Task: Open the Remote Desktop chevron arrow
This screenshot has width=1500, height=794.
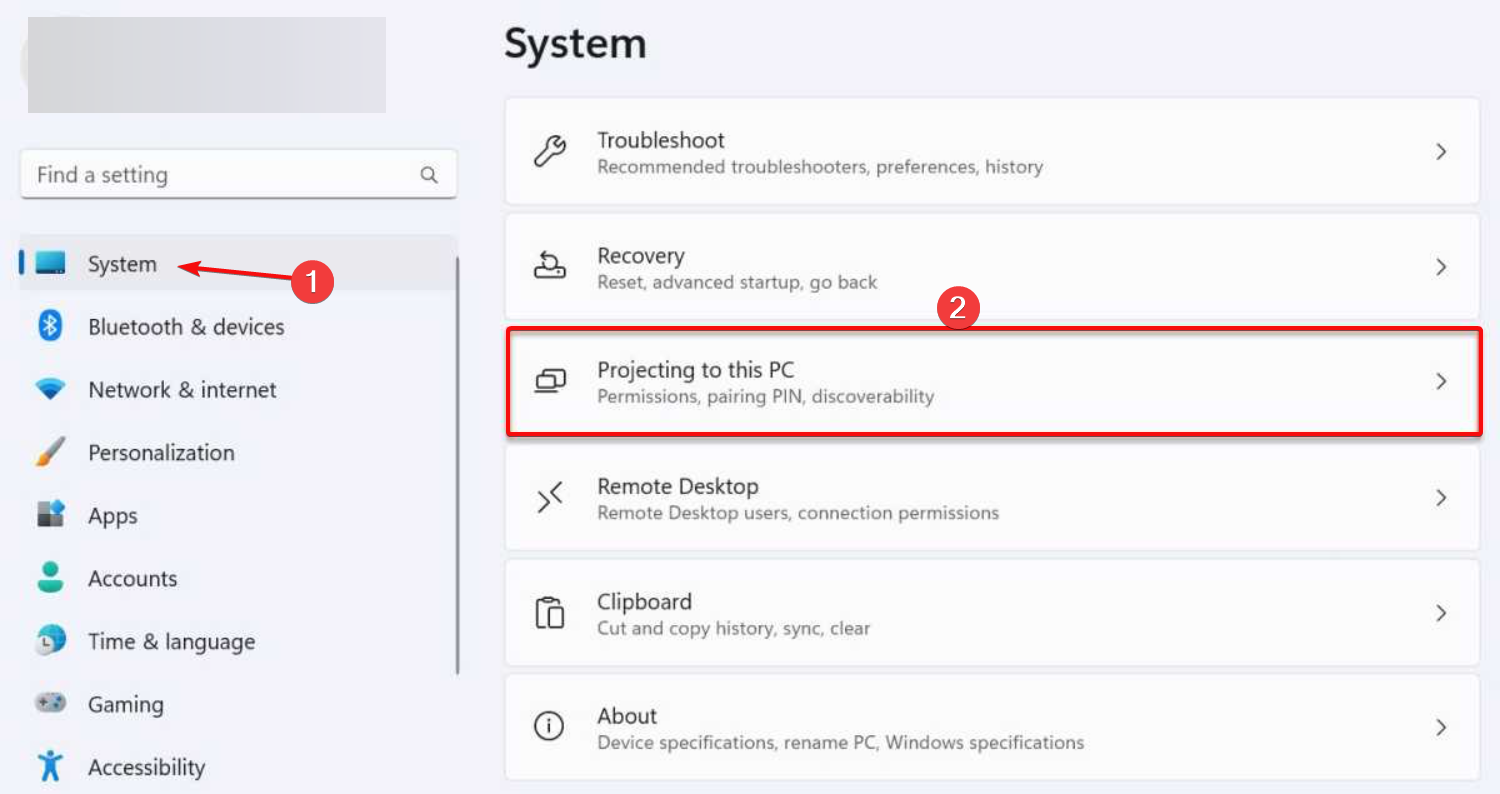Action: (1441, 498)
